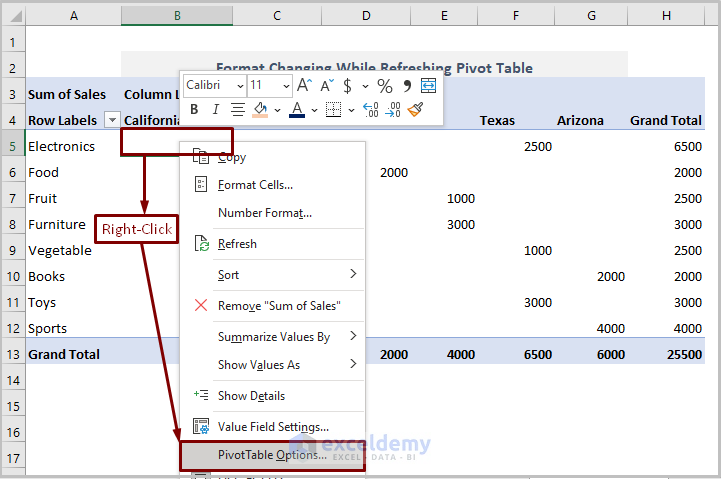Click the Furniture row label

pos(57,224)
